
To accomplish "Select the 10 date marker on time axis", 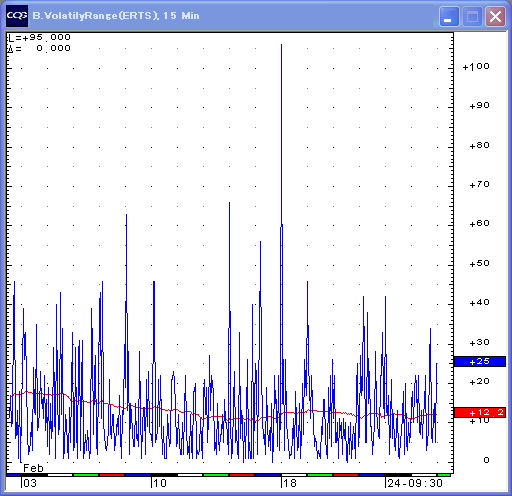I will click(159, 483).
